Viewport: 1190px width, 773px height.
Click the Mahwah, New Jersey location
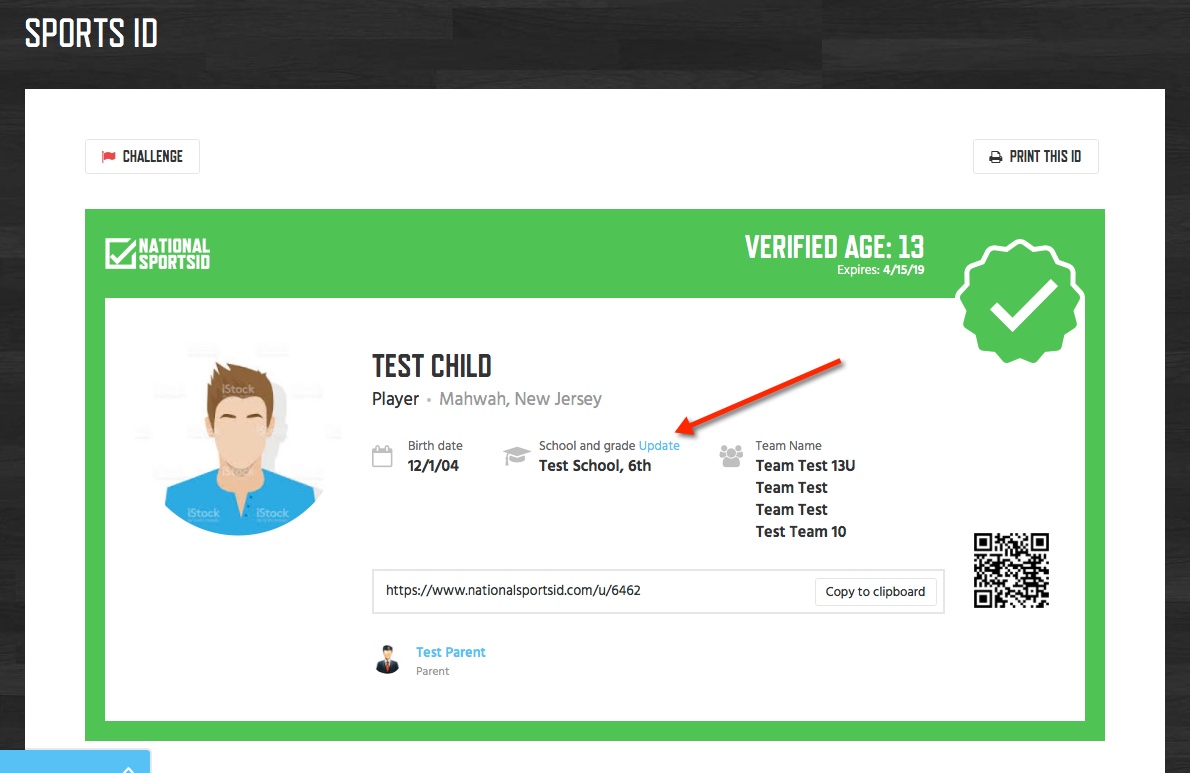[x=521, y=399]
